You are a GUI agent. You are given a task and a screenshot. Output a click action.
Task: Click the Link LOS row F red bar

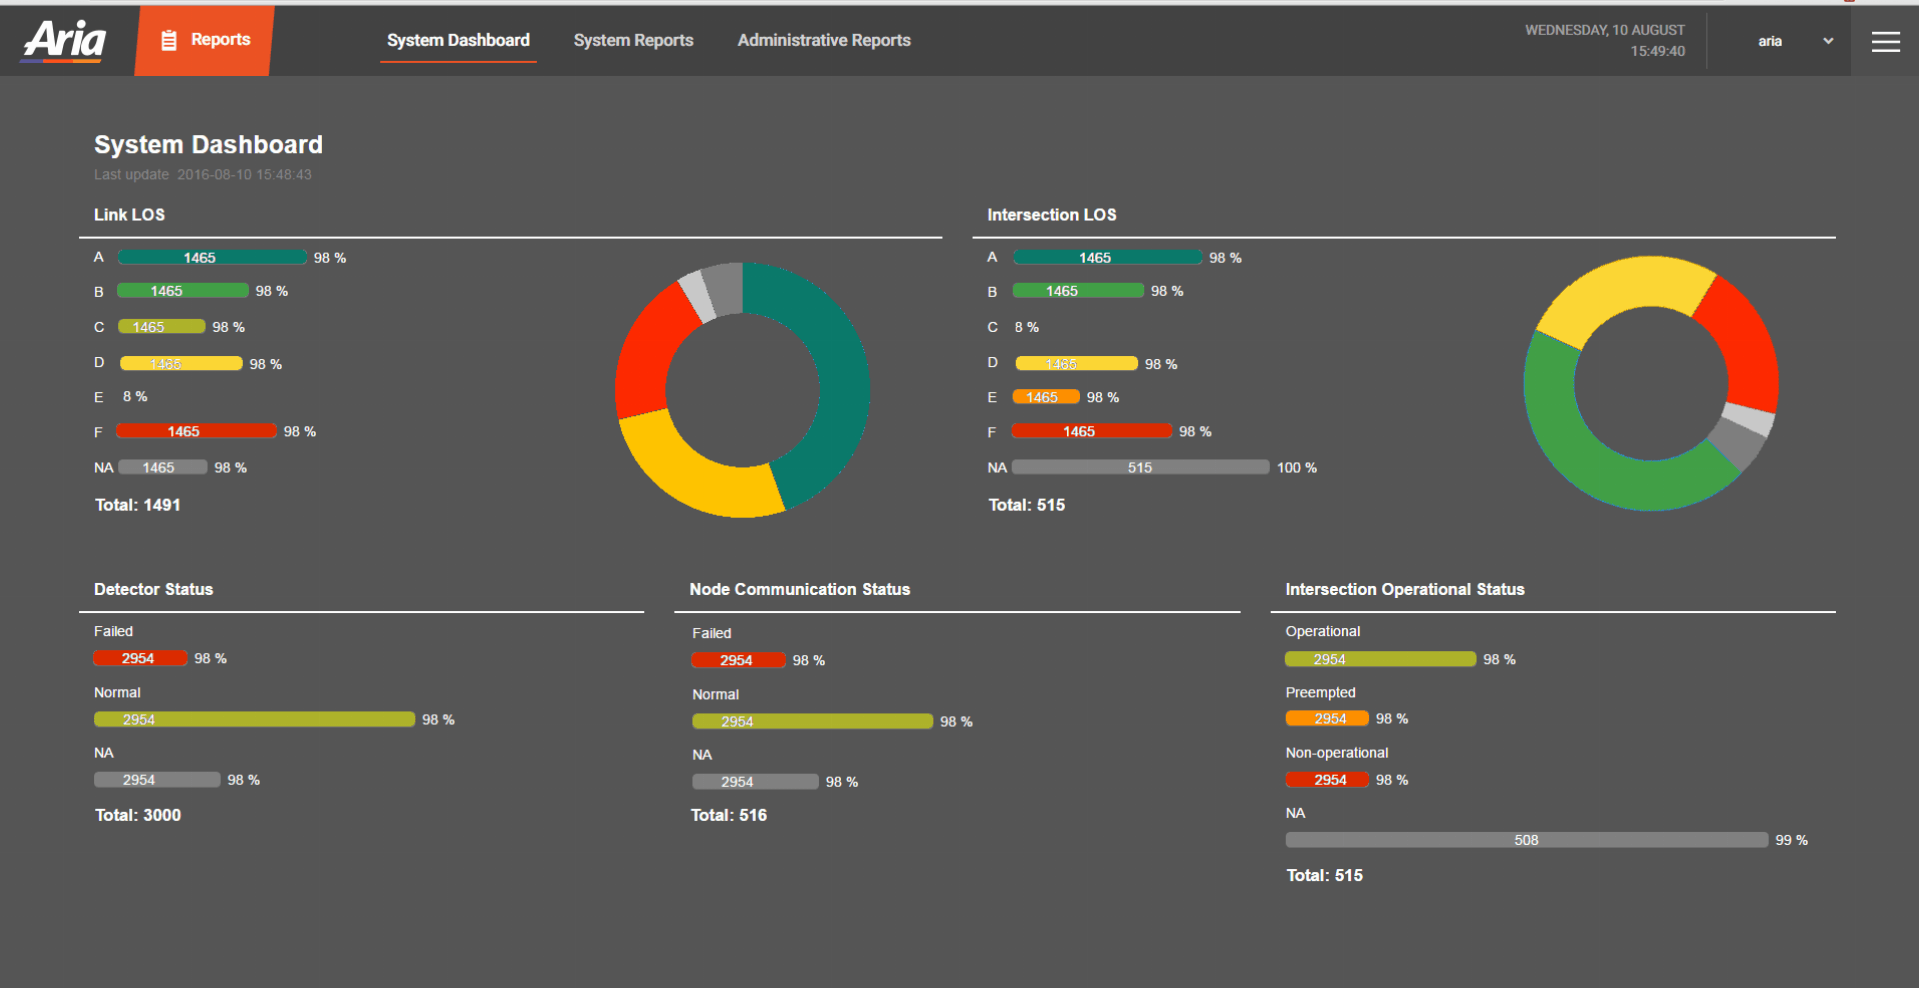point(196,431)
